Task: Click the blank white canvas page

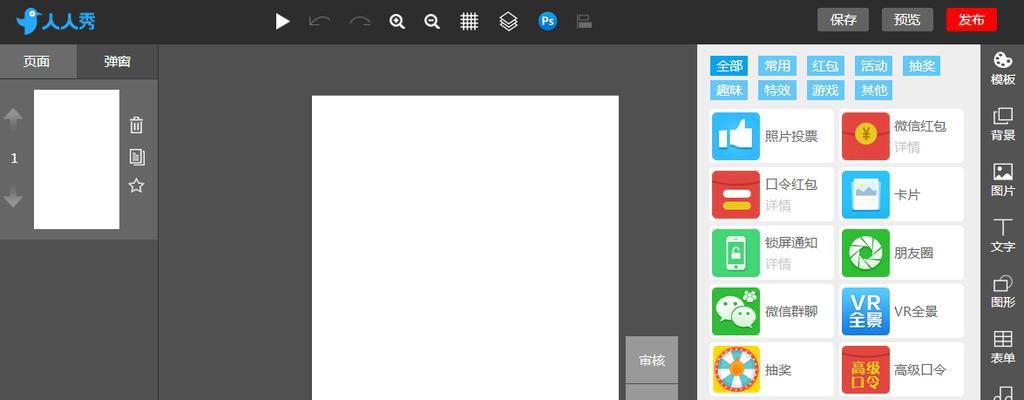Action: pos(465,248)
